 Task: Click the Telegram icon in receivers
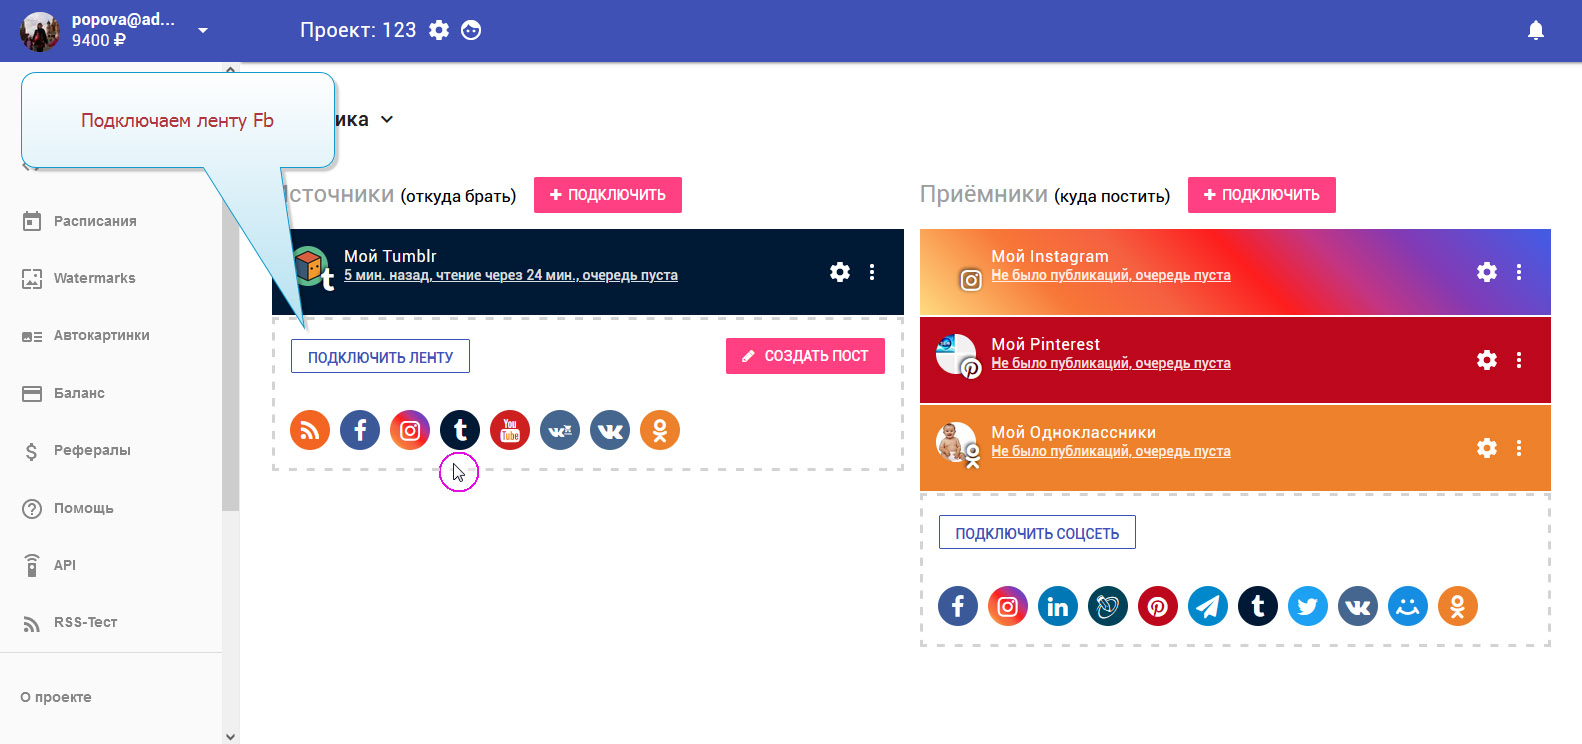[x=1208, y=606]
